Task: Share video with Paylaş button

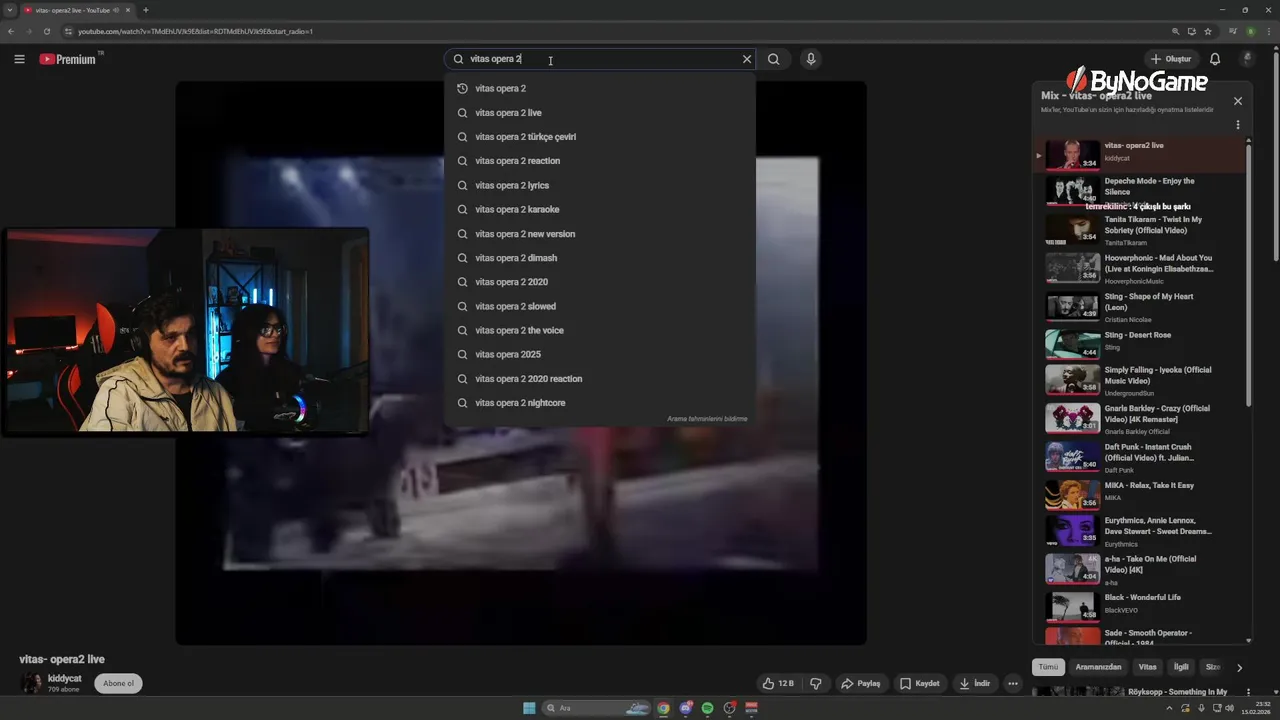Action: coord(861,684)
